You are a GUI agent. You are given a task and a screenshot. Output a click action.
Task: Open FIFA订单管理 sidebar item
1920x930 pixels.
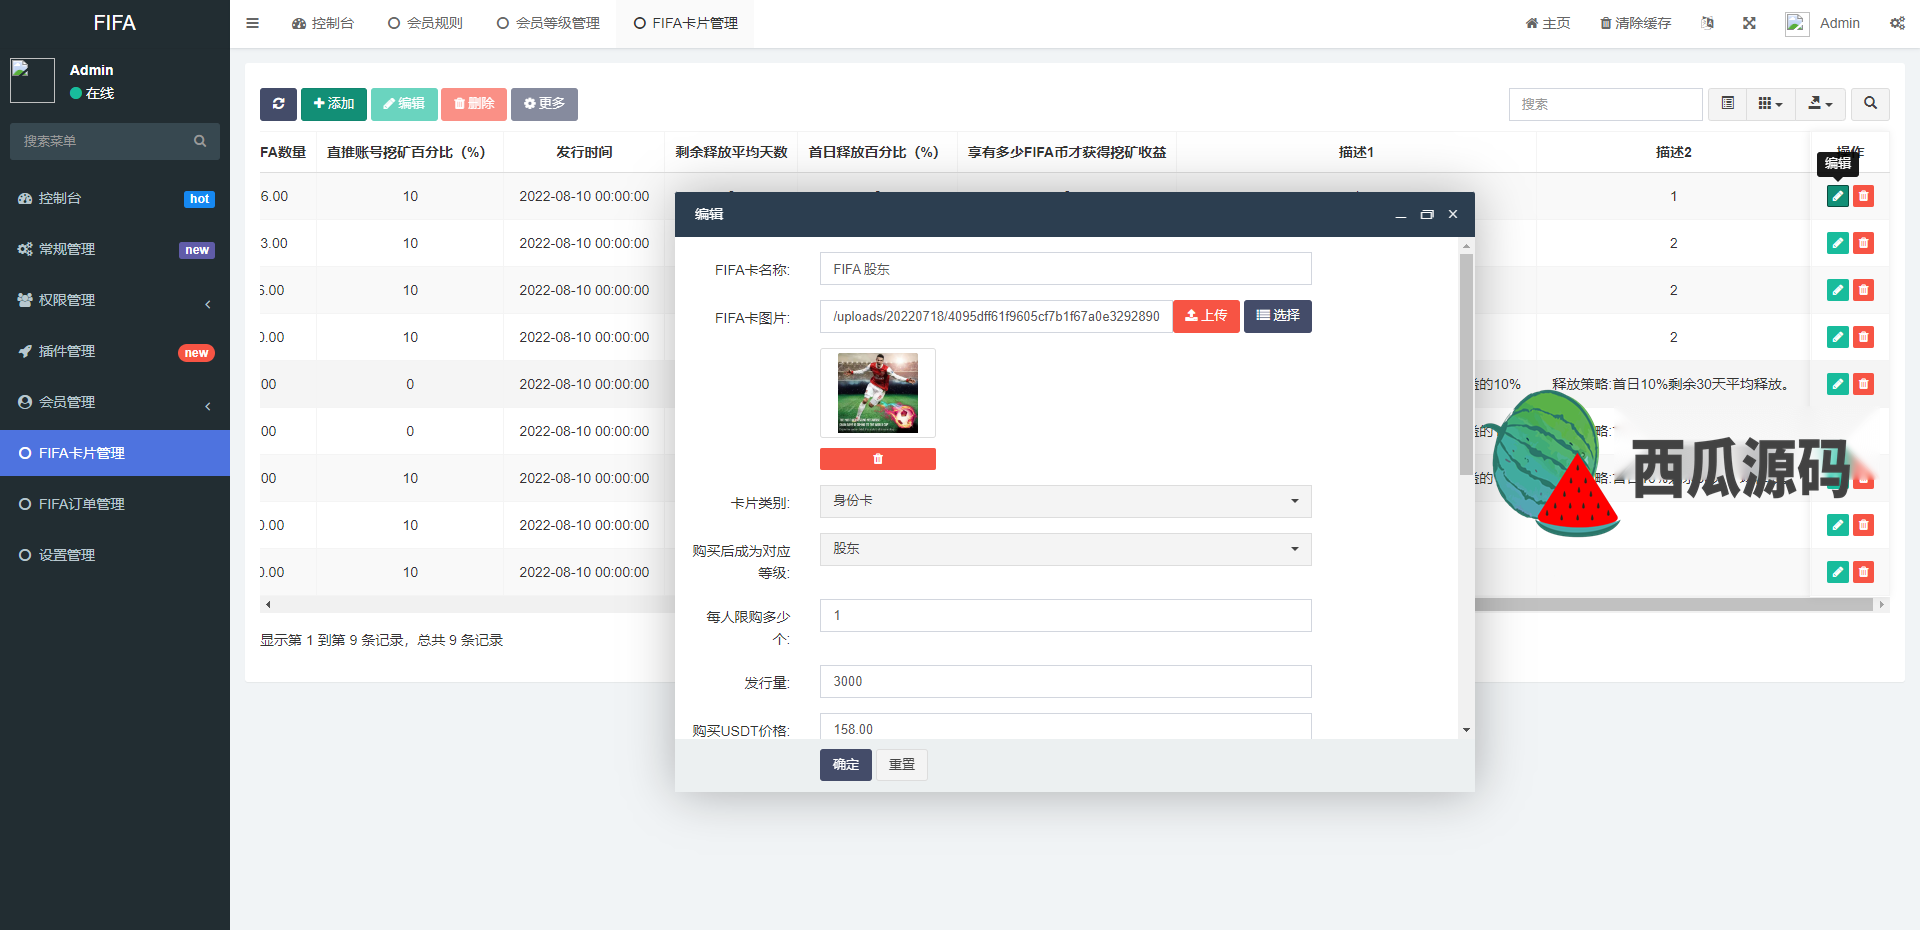(x=115, y=504)
